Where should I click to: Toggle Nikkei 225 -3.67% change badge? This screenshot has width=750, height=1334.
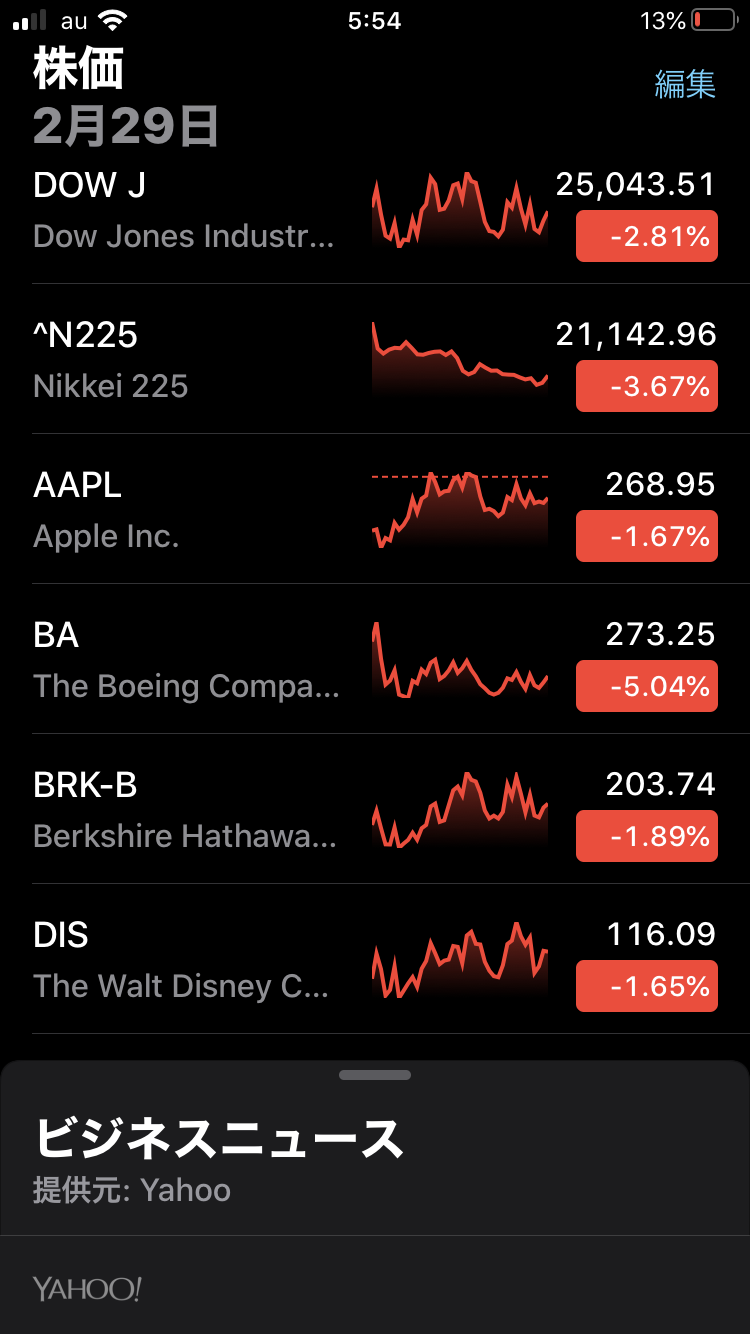(646, 386)
